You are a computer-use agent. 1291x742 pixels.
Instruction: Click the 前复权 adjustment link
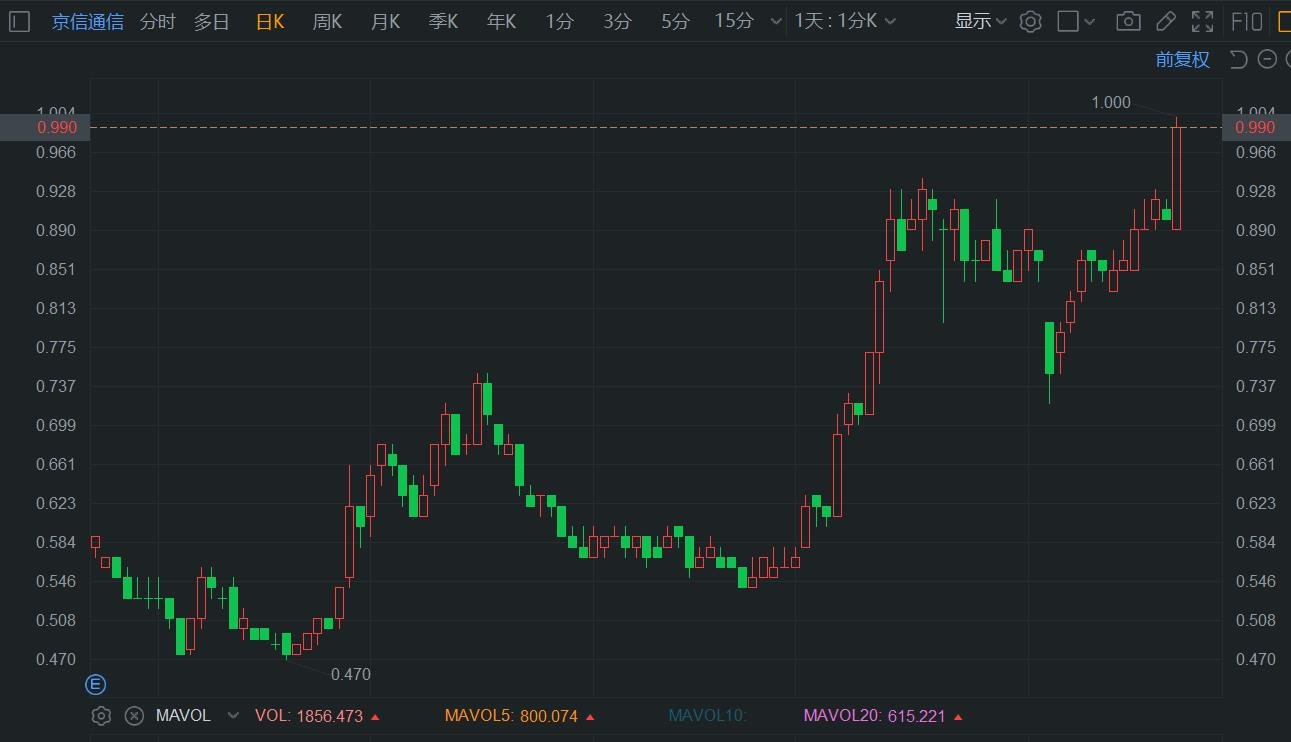tap(1182, 60)
